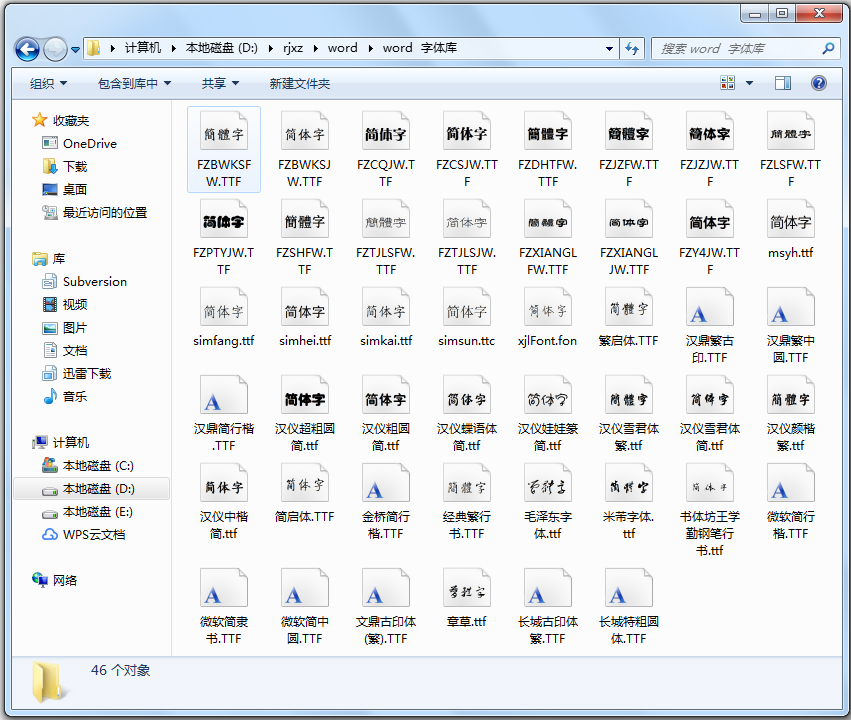Select the simsun.ttc font file icon
Image resolution: width=851 pixels, height=720 pixels.
pos(467,308)
